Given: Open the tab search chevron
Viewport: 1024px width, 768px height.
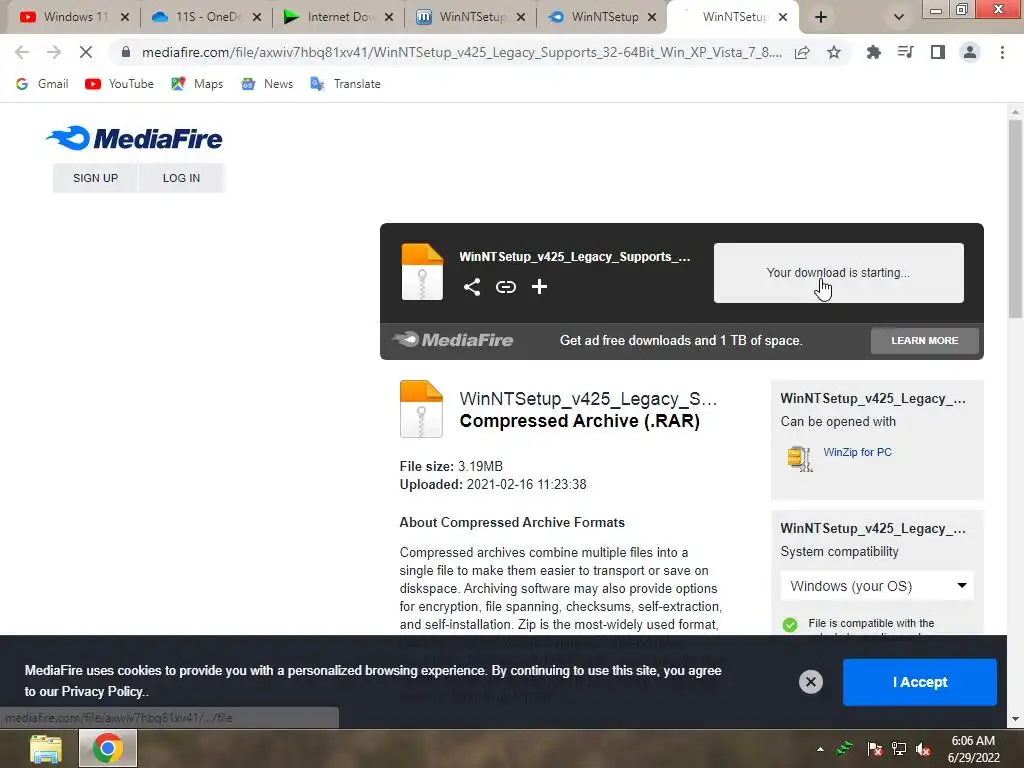Looking at the screenshot, I should click(899, 17).
